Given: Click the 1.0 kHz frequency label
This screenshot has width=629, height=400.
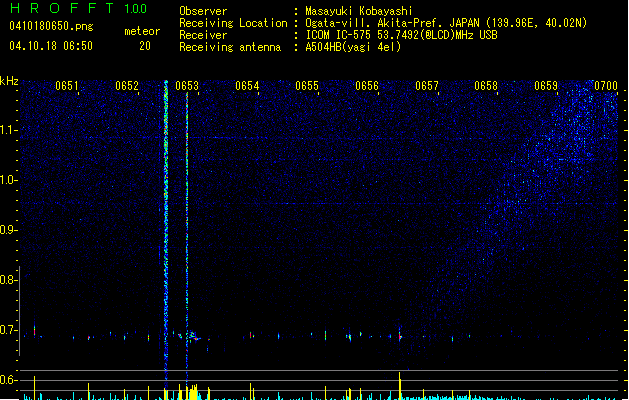Looking at the screenshot, I should point(8,180).
